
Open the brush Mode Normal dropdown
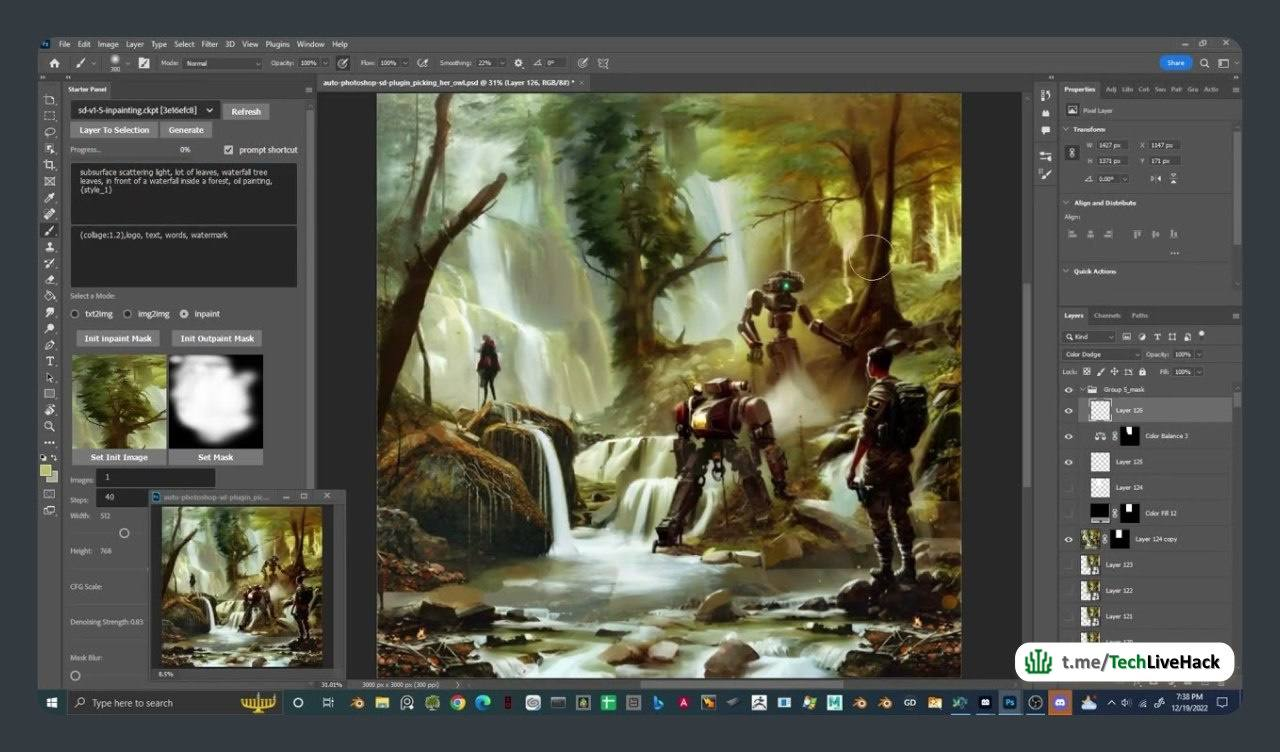pyautogui.click(x=222, y=63)
